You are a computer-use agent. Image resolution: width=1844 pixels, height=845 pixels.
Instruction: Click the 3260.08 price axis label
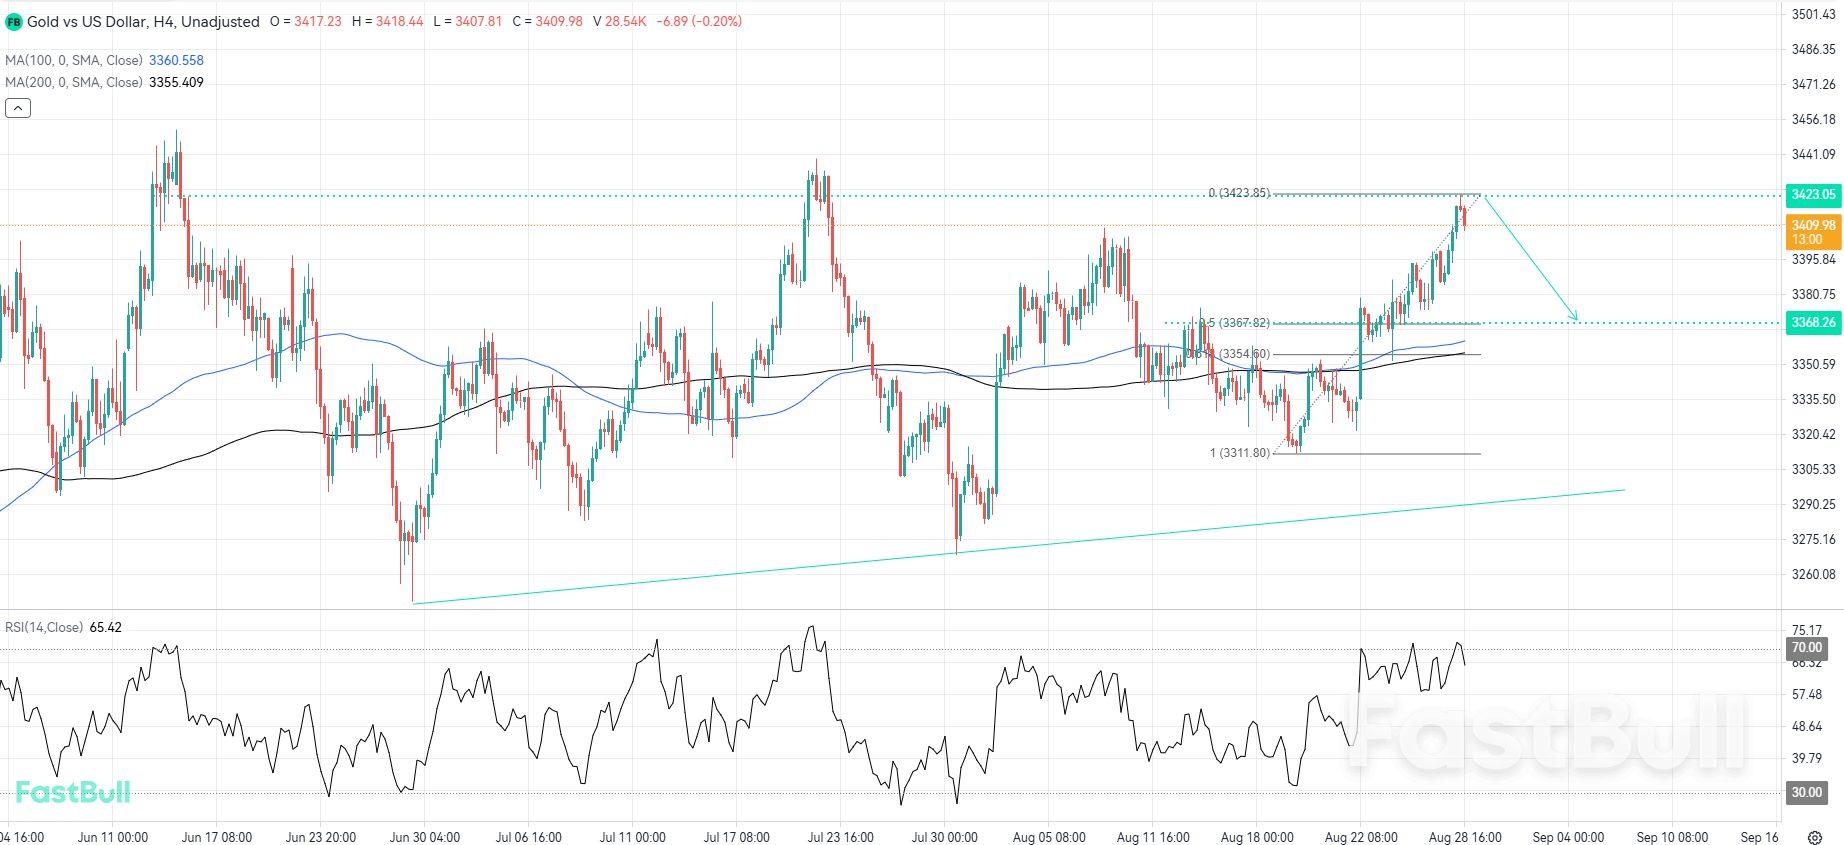1813,575
